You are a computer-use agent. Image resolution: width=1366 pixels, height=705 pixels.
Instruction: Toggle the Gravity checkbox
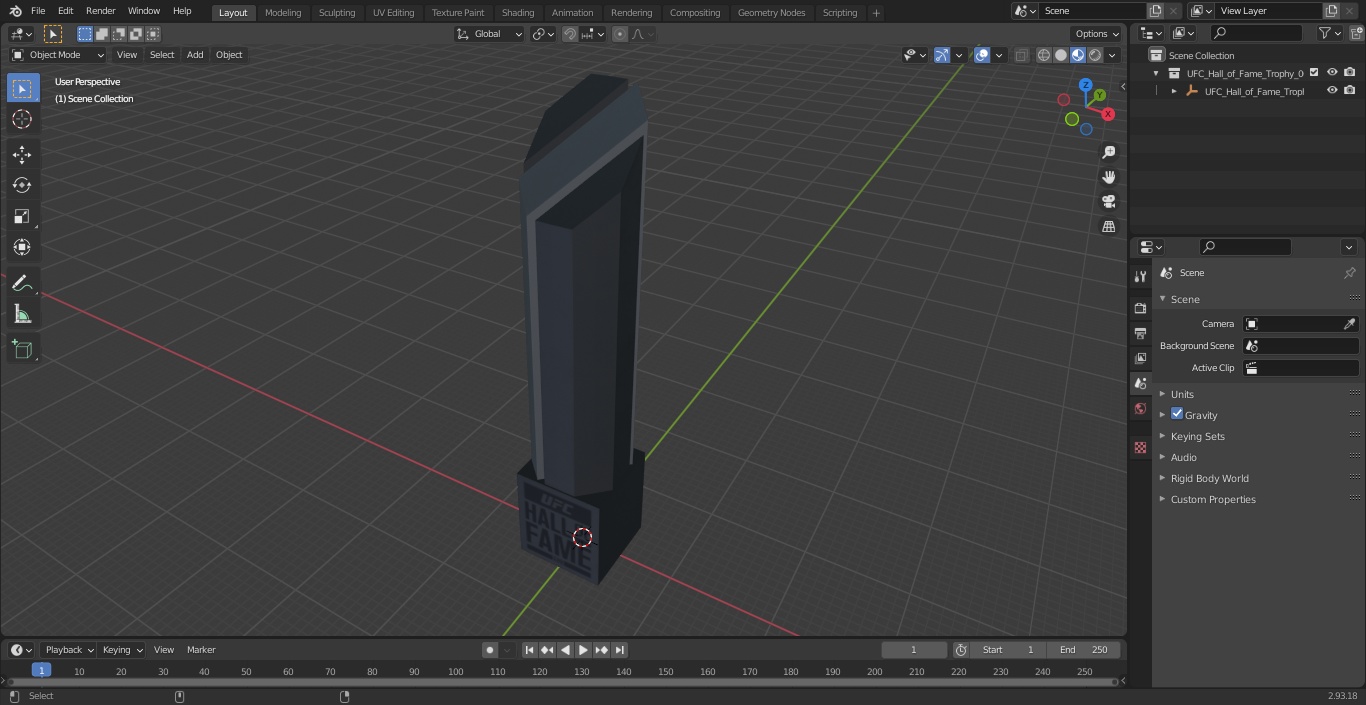(x=1177, y=414)
